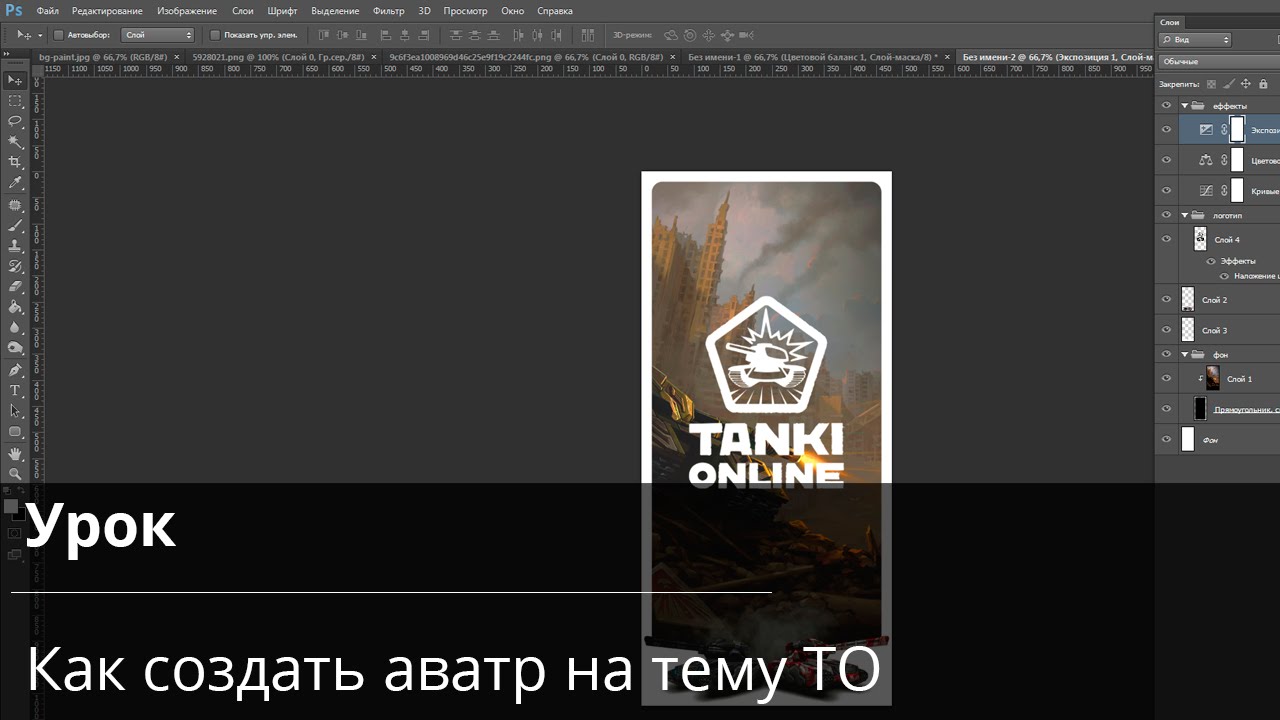Open the Photoshop Ps logo icon

(x=14, y=11)
